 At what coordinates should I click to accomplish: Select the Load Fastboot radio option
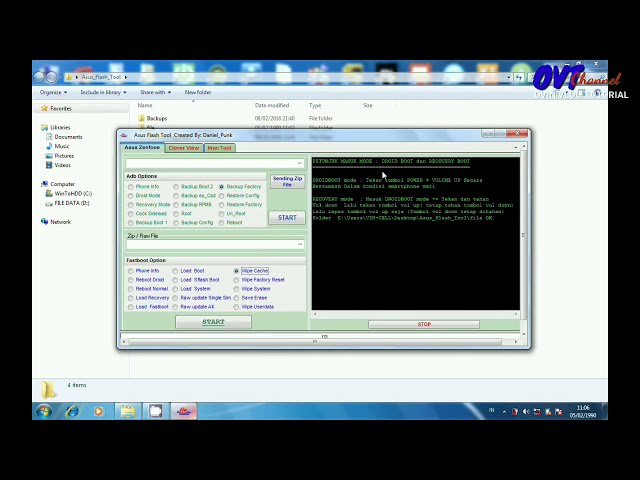click(131, 307)
